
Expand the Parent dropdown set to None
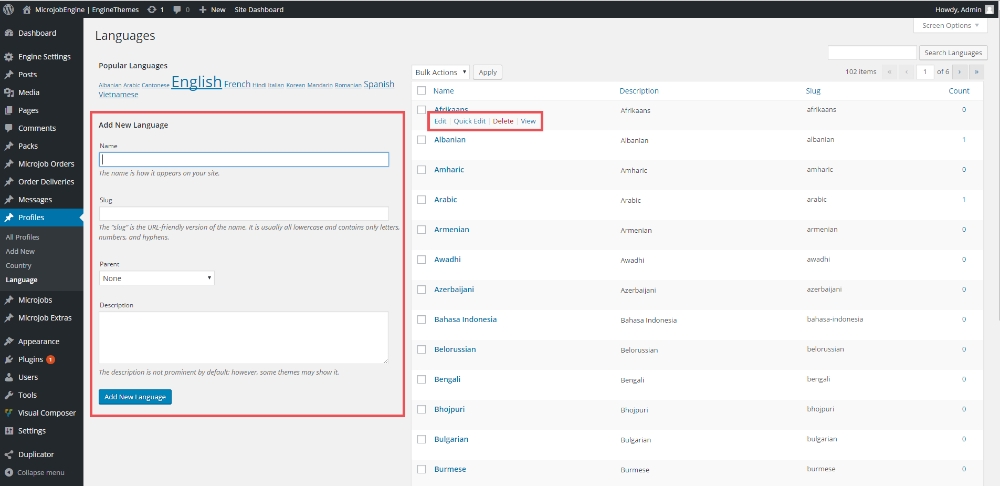pos(157,278)
